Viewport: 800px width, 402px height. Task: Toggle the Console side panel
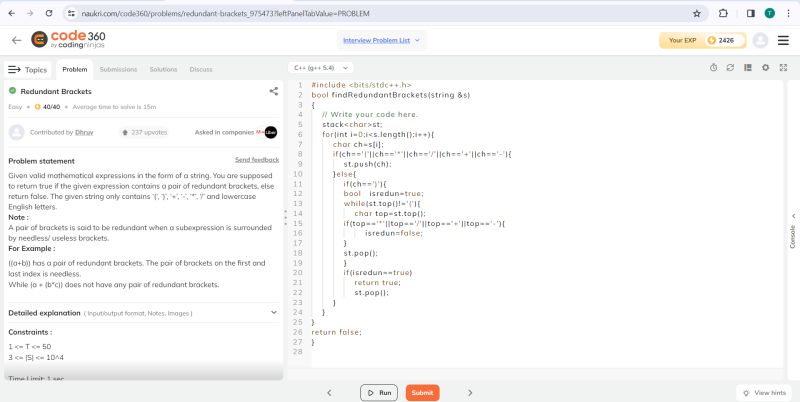793,231
